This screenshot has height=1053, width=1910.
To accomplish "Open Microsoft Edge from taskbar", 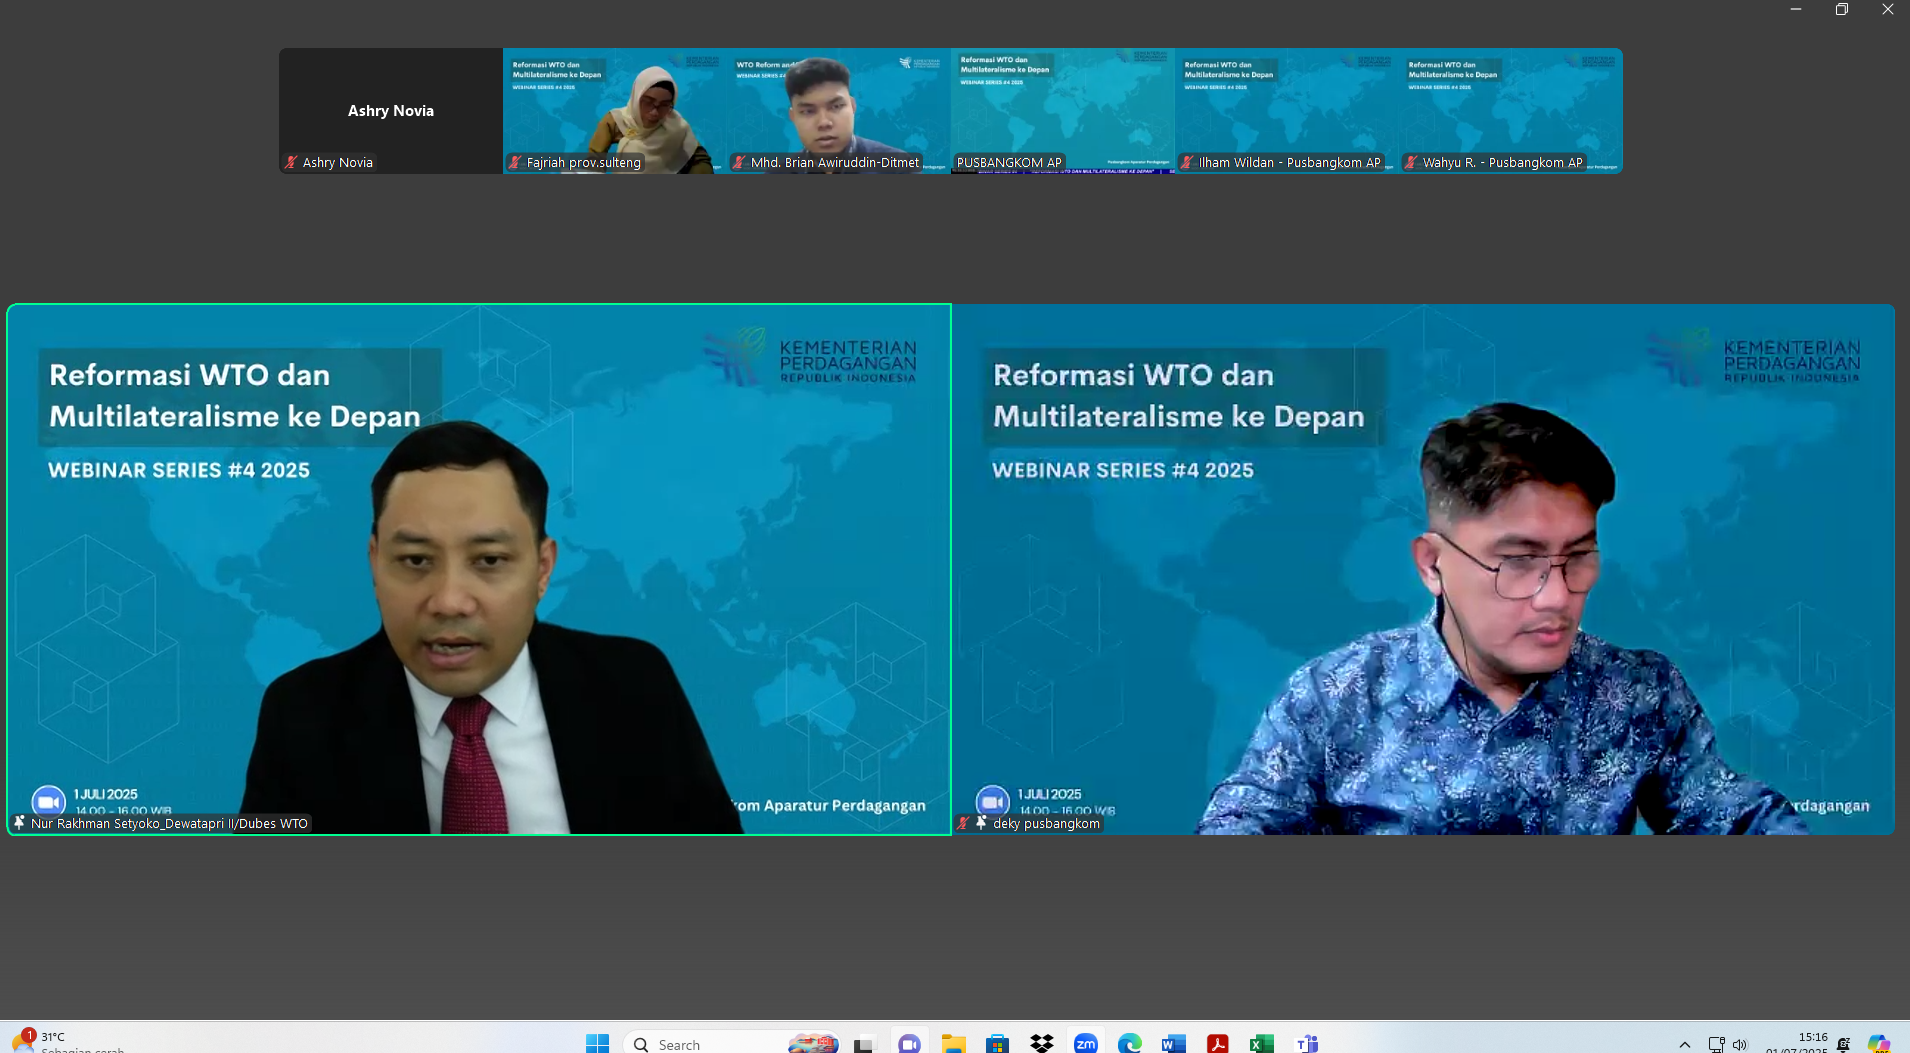I will point(1130,1043).
